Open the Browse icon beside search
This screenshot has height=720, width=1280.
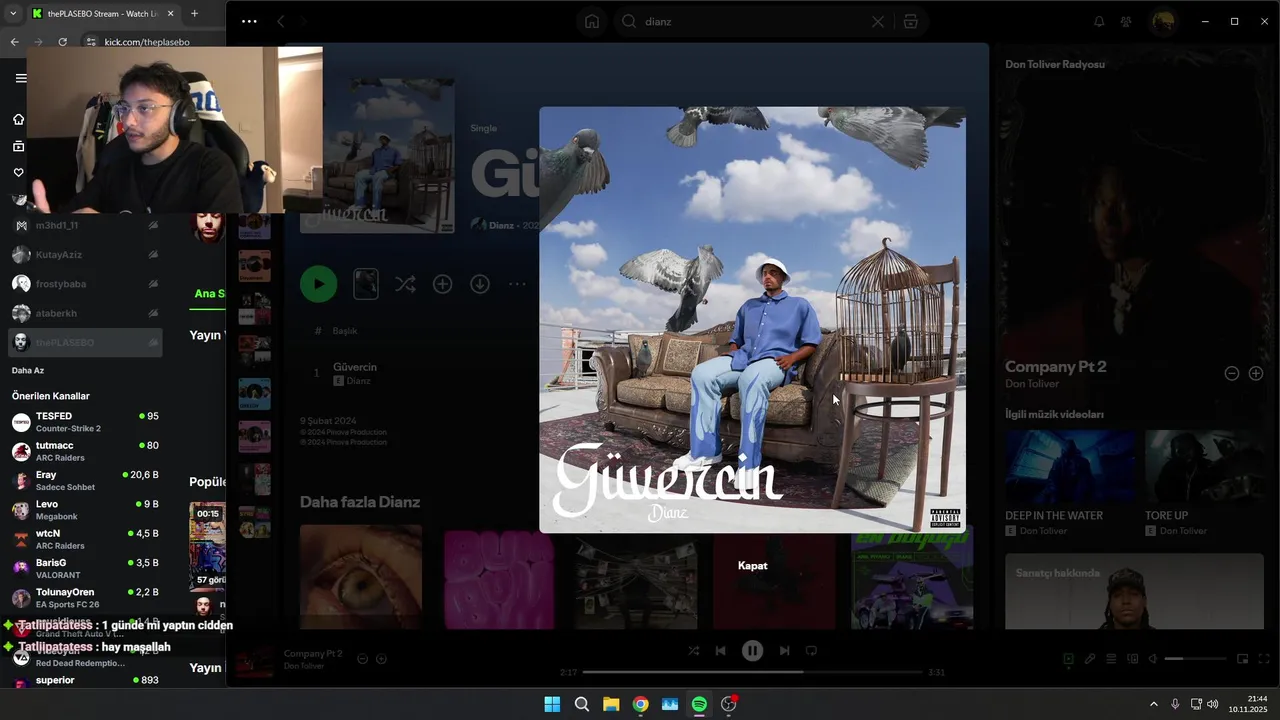[910, 21]
